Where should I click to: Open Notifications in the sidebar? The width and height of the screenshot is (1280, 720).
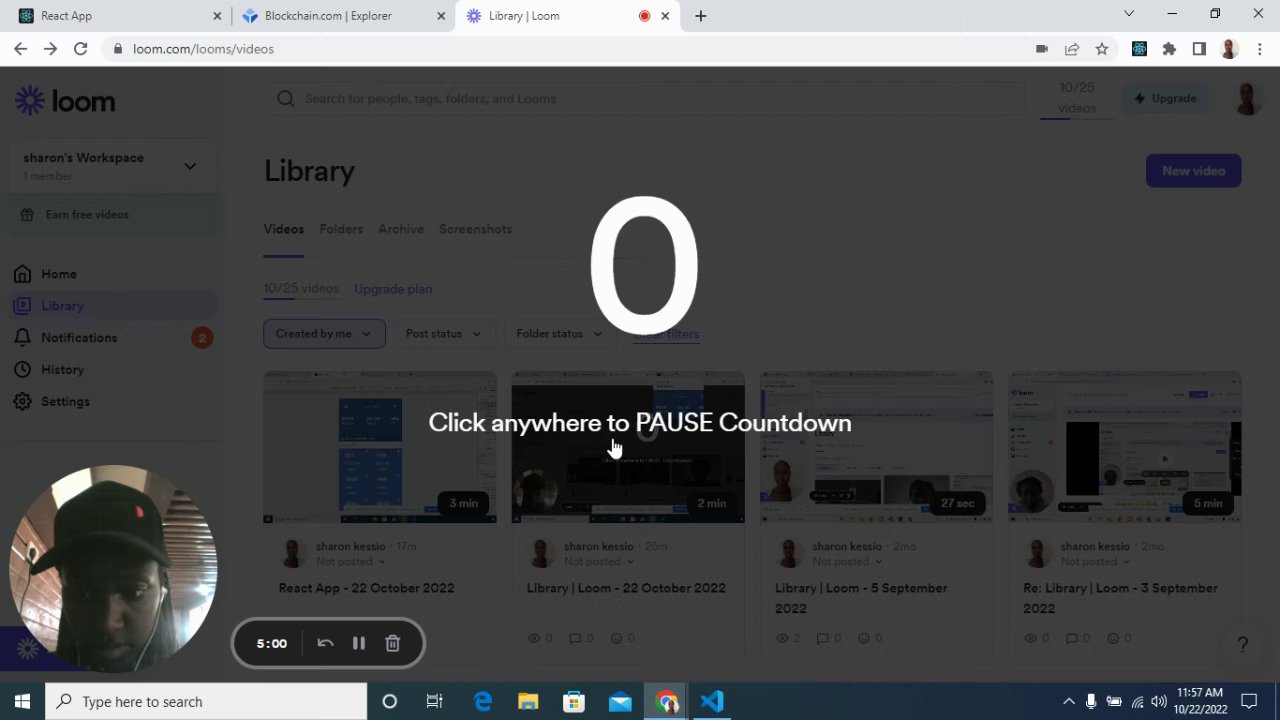(79, 338)
